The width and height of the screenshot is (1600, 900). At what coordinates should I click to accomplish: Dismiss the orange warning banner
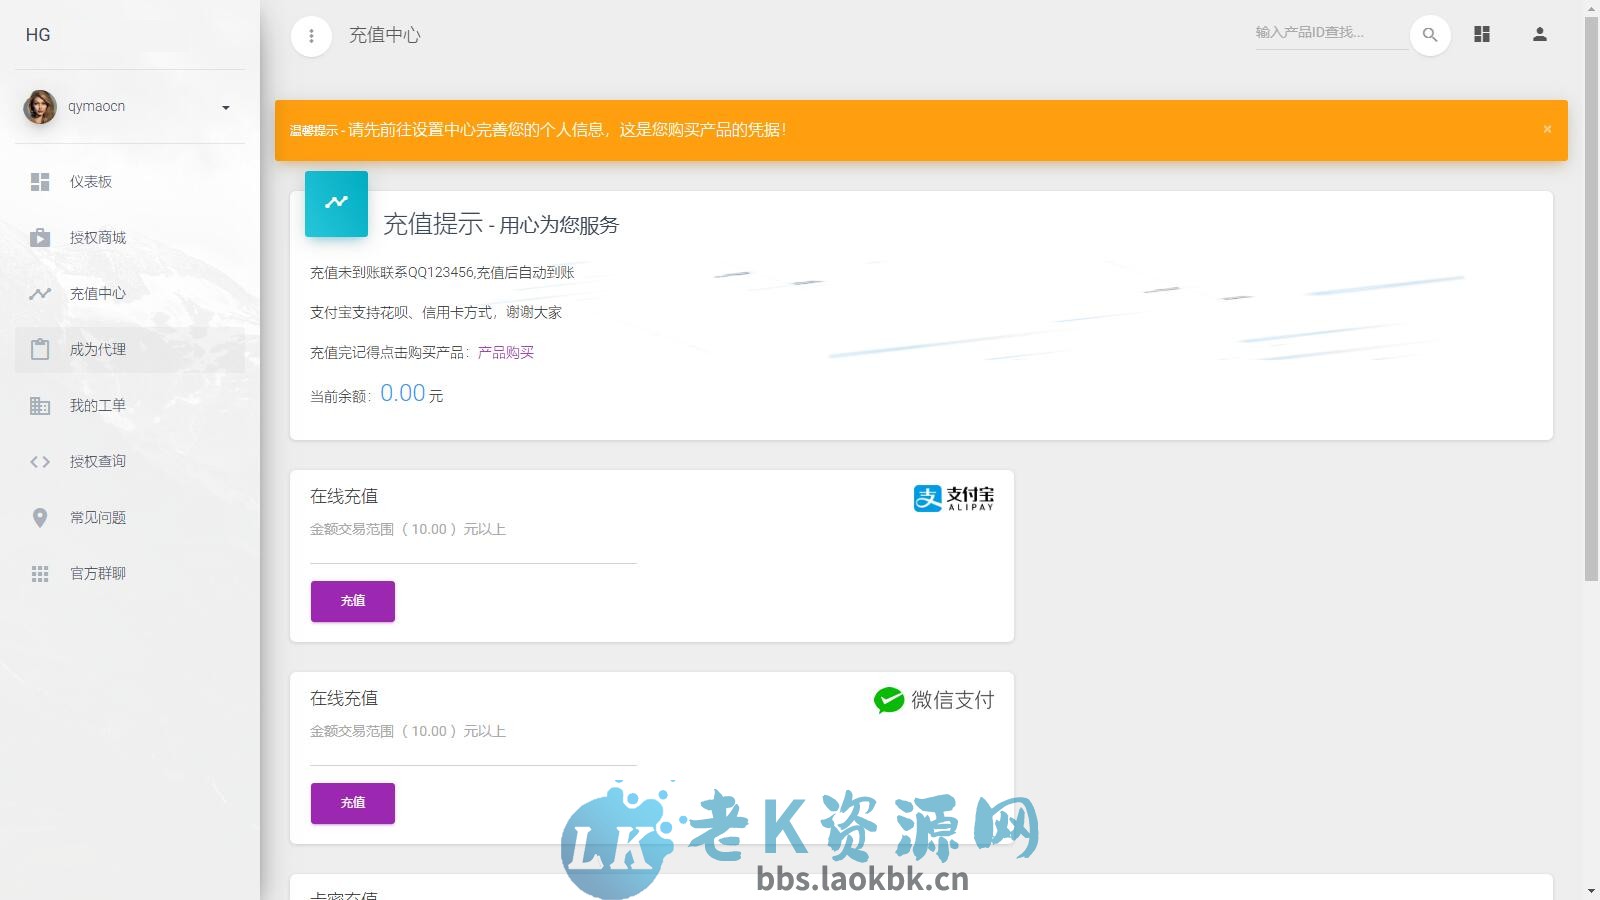point(1546,129)
